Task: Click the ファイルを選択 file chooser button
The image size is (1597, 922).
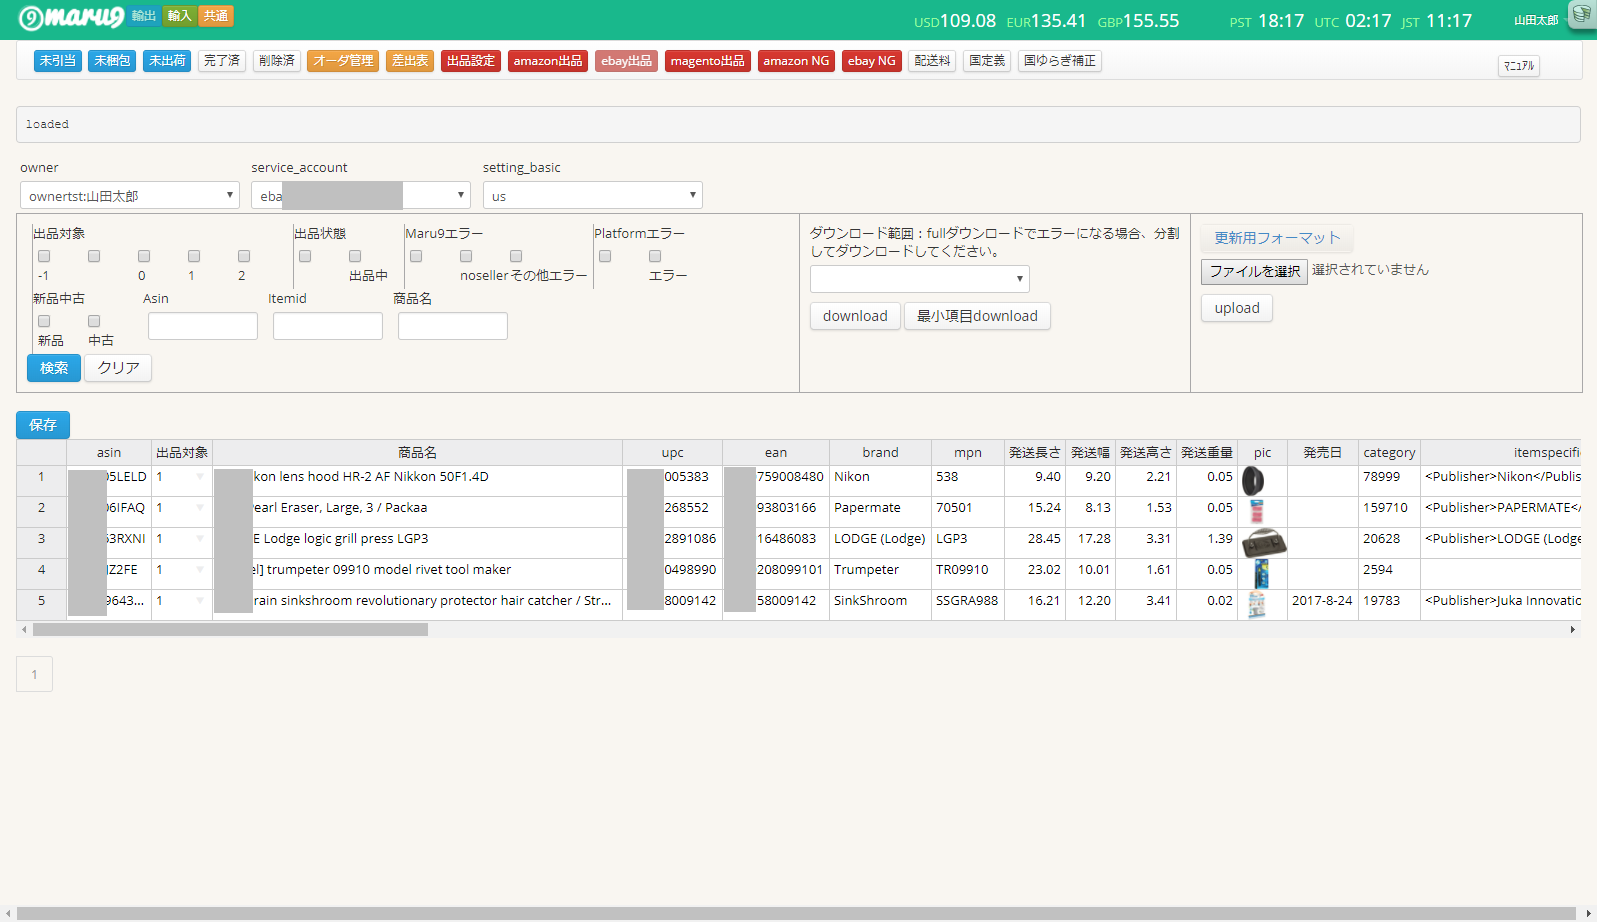Action: (x=1254, y=271)
